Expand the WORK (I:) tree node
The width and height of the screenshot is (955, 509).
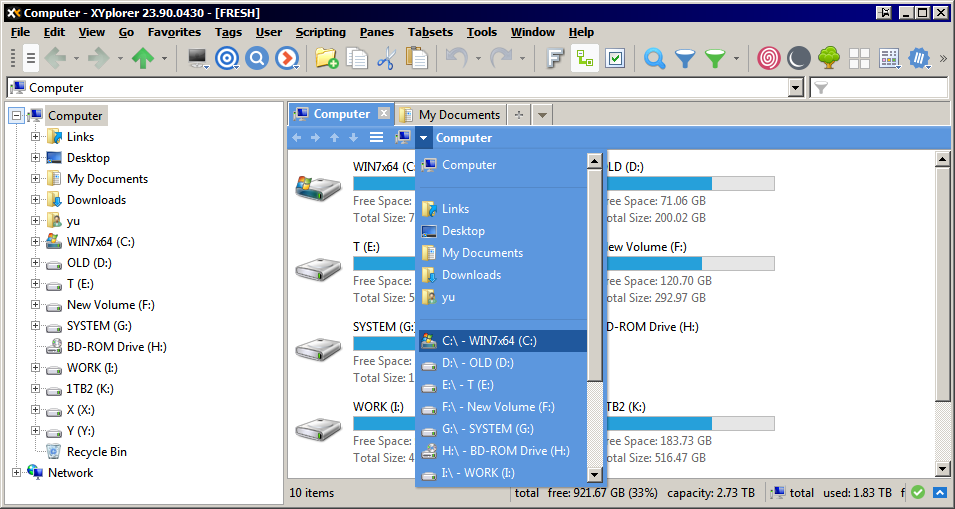tap(35, 368)
